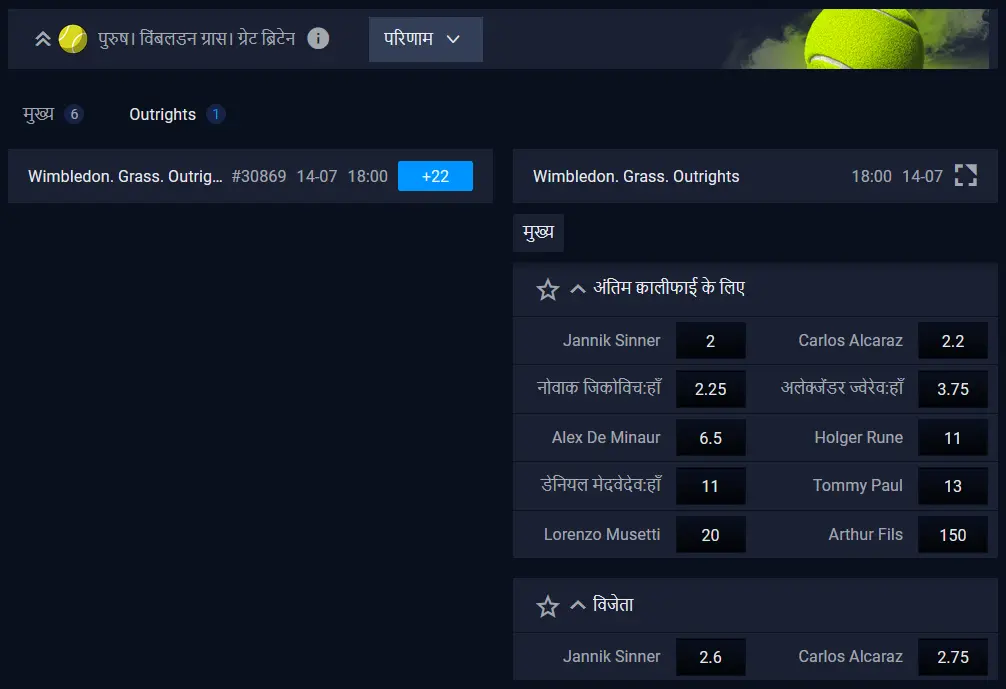The width and height of the screenshot is (1006, 689).
Task: Open the परिणाम dropdown
Action: pos(425,39)
